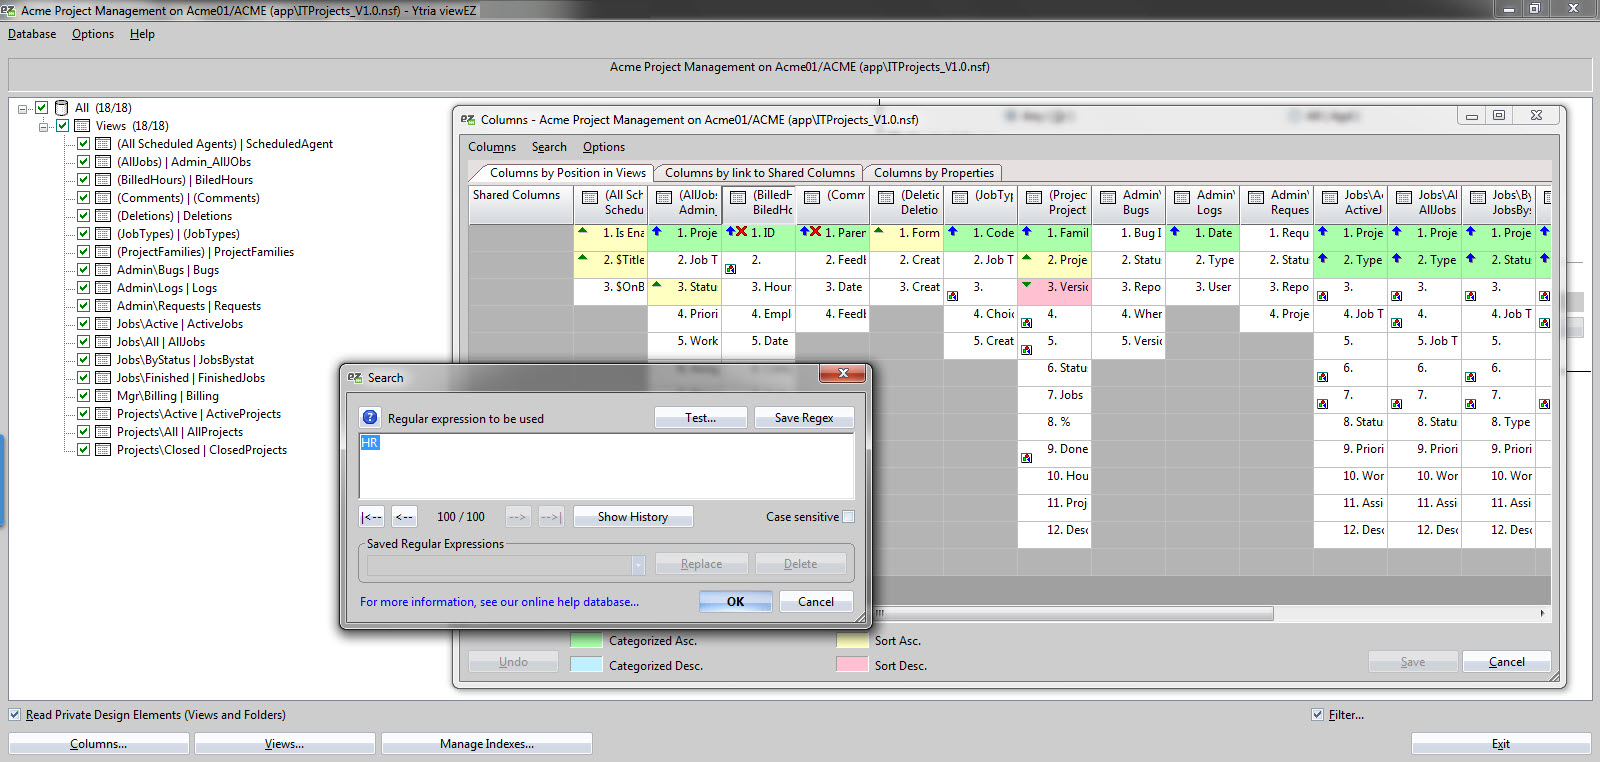Image resolution: width=1600 pixels, height=762 pixels.
Task: Open the Saved Regular Expressions dropdown
Action: [638, 565]
